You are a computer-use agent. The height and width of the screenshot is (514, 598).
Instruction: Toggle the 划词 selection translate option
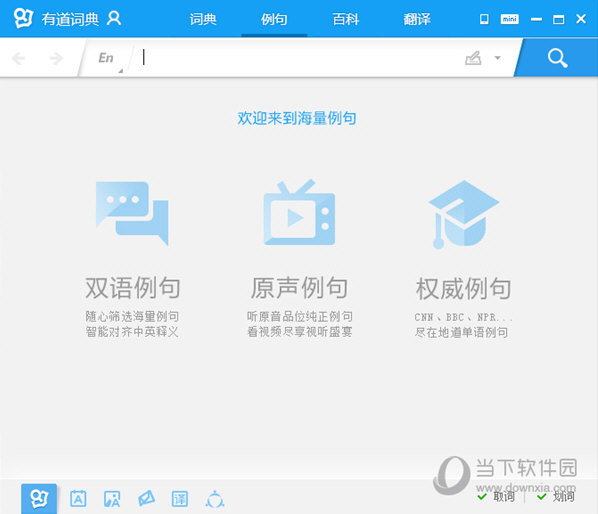(556, 496)
